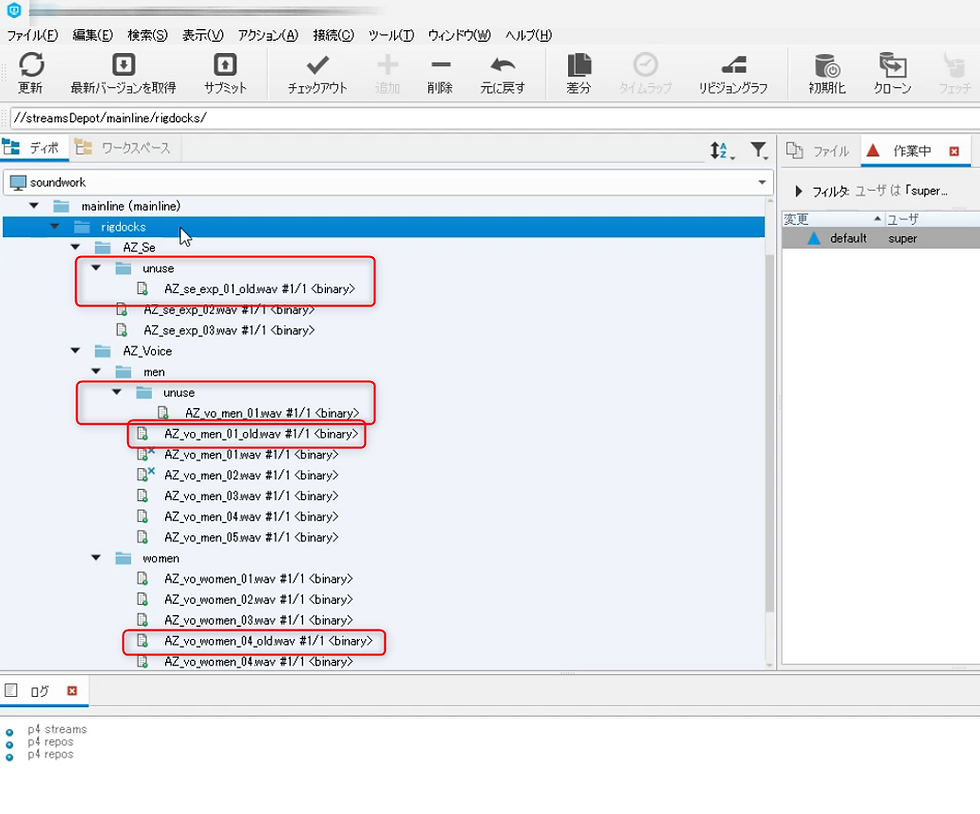Select file AZ_vo_men_01_old.wav
Screen dimensions: 980x814
pyautogui.click(x=261, y=434)
